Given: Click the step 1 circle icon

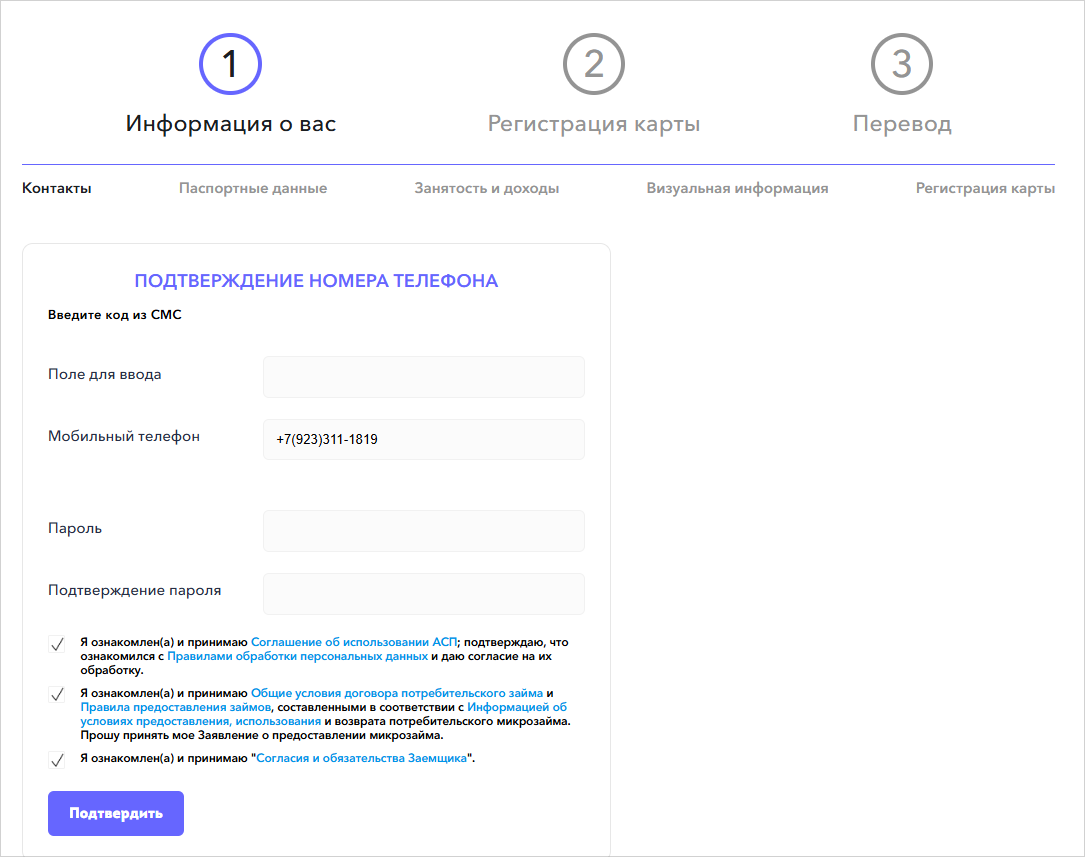Looking at the screenshot, I should tap(230, 64).
